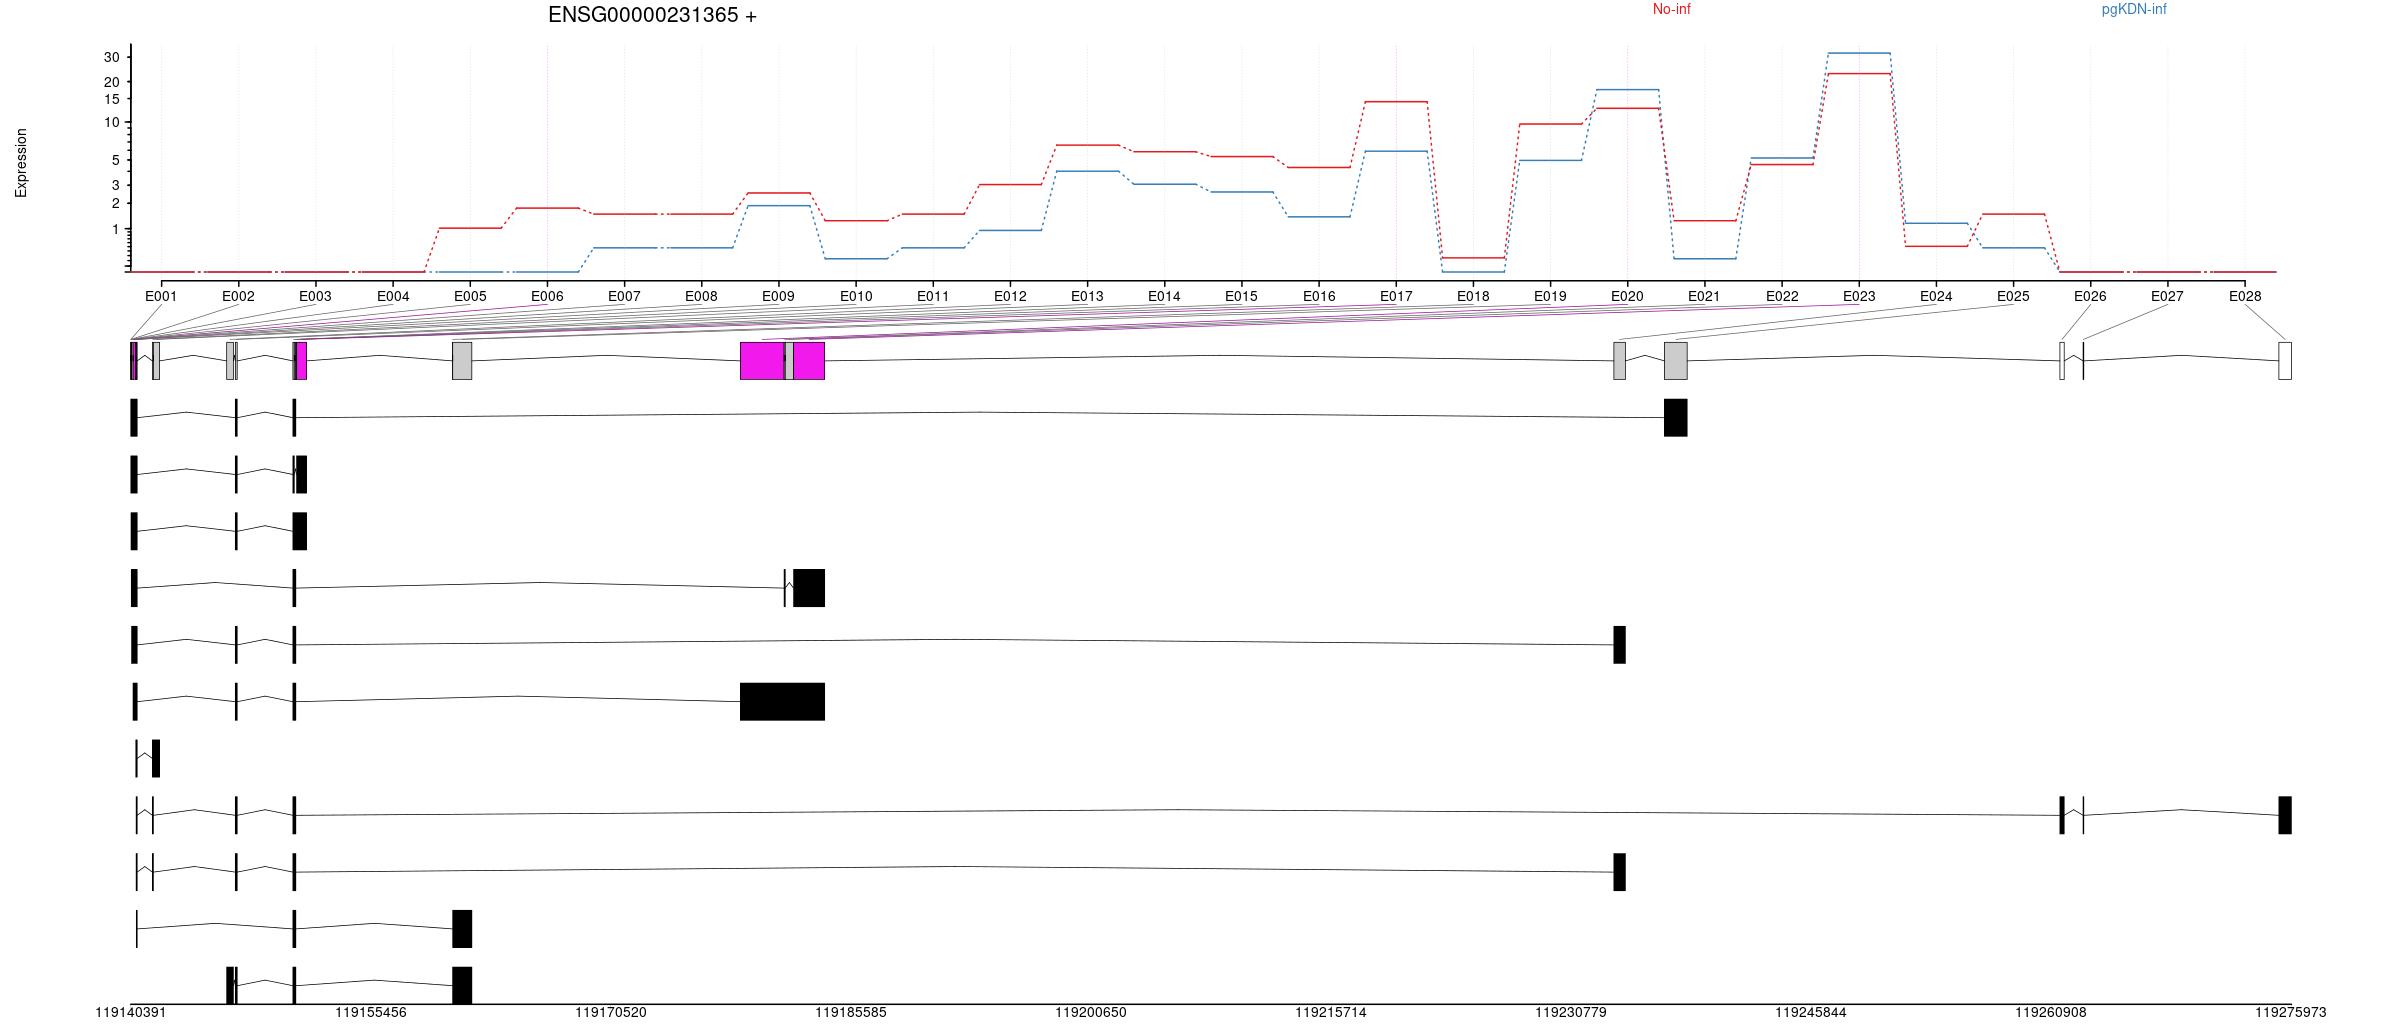Viewport: 2400px width, 1030px height.
Task: Click the rightmost white exon box in gene model
Action: 2285,361
